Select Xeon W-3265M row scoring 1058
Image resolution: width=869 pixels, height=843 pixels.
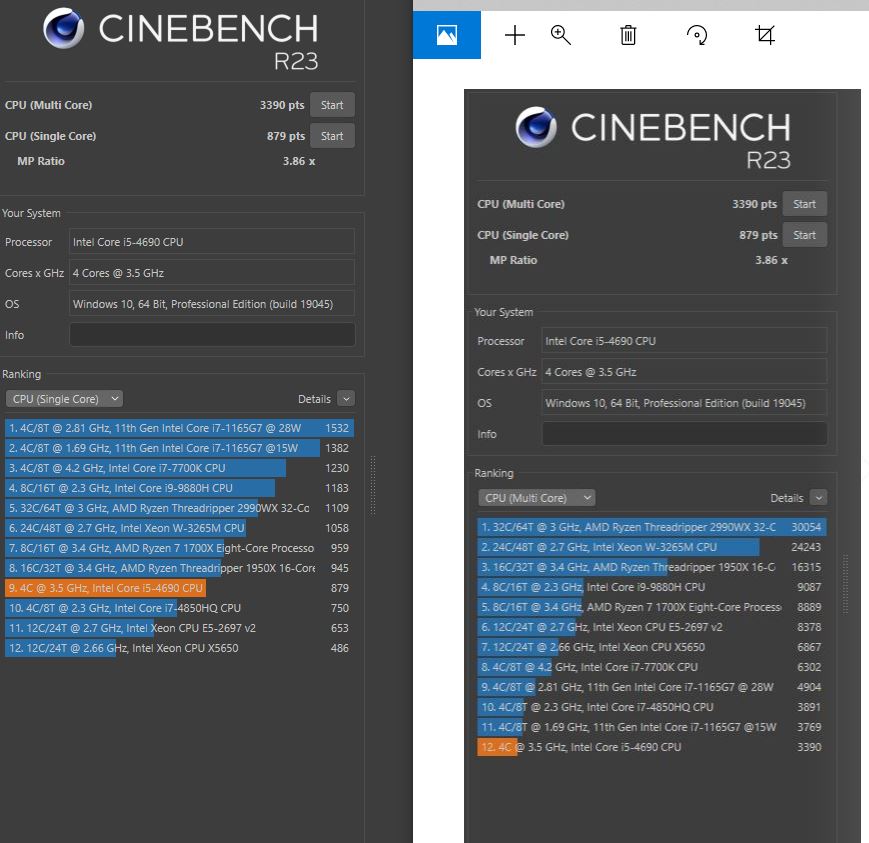point(180,528)
